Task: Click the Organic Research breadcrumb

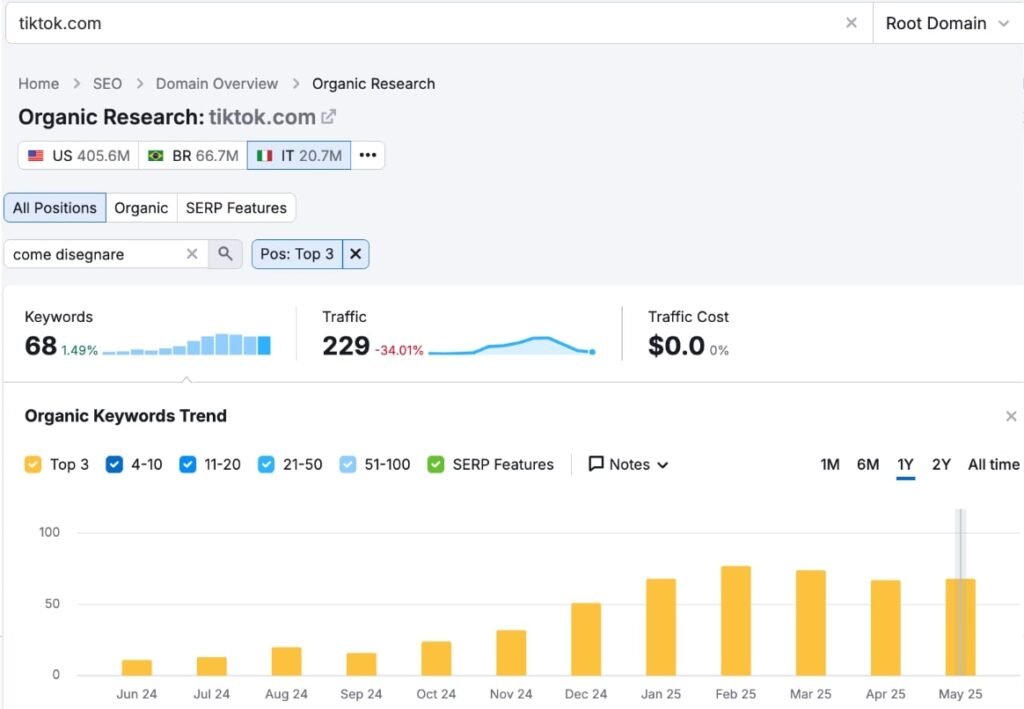Action: pos(374,84)
